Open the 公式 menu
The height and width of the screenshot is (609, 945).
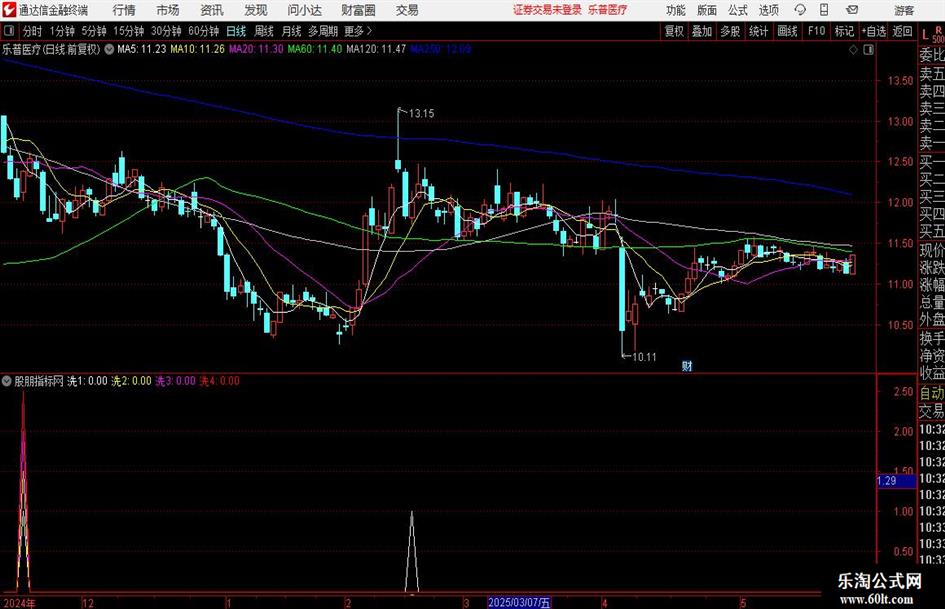coord(737,10)
